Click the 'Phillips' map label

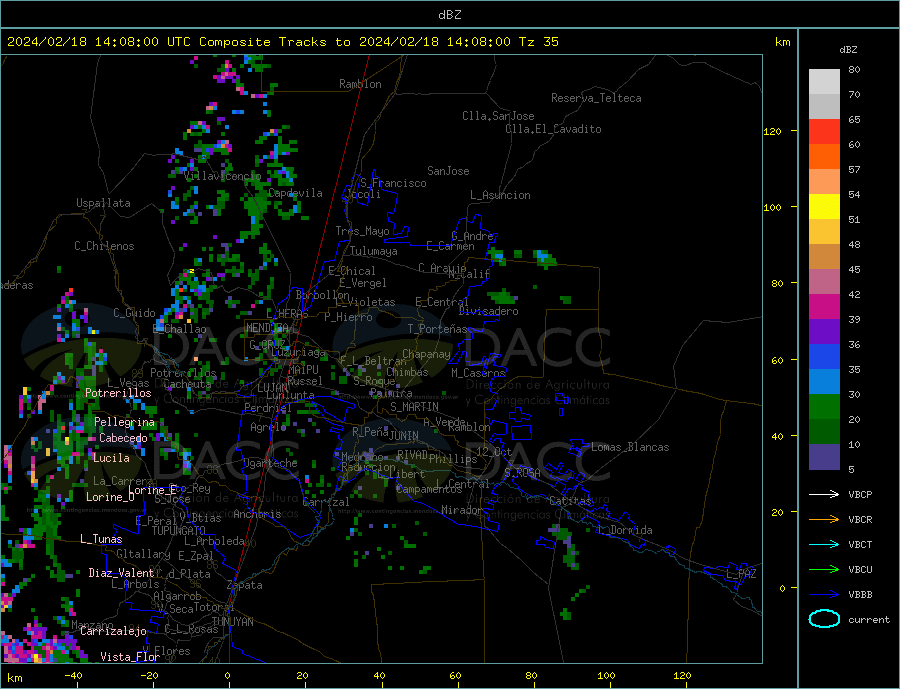click(x=453, y=459)
